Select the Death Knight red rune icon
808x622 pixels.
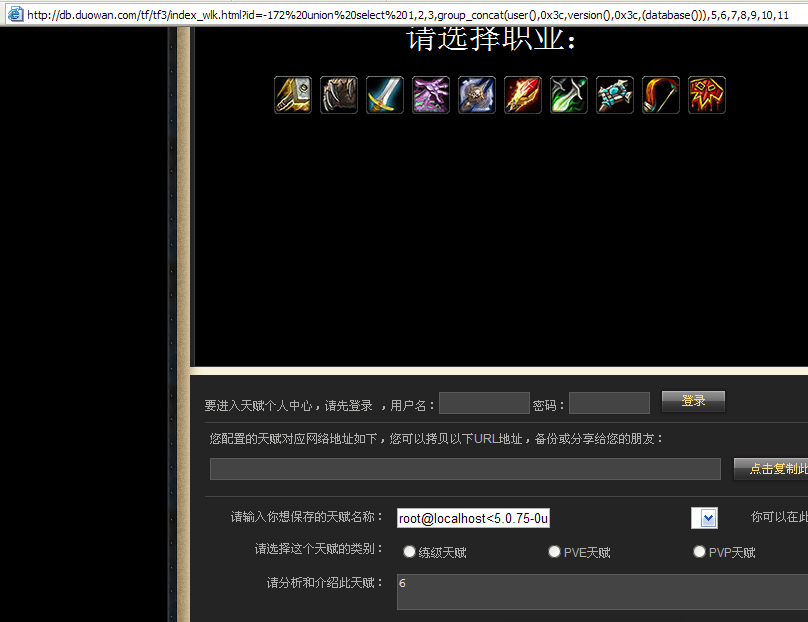click(x=706, y=95)
